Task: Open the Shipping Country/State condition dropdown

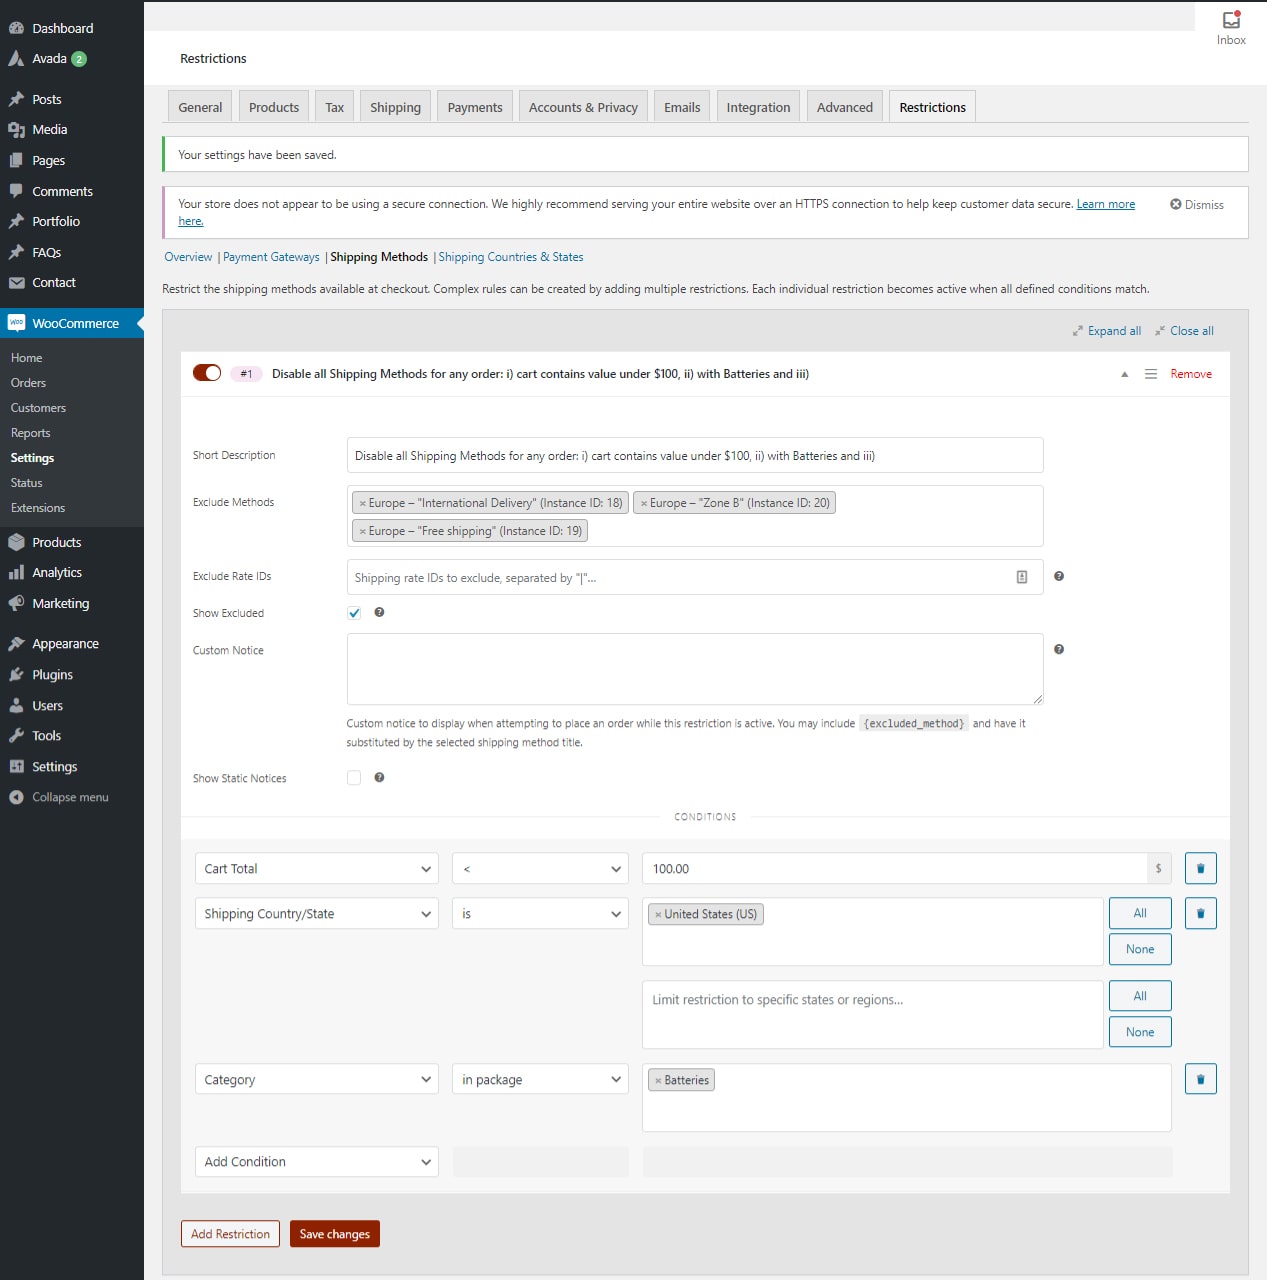Action: [317, 914]
